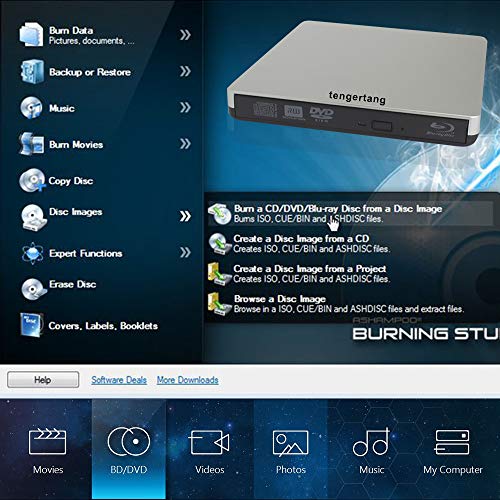The image size is (500, 500).
Task: Choose Create a Disc Image from a Project
Action: (310, 269)
